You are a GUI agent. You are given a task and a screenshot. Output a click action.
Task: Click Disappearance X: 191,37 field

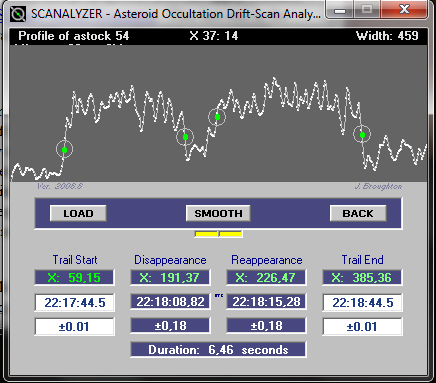[x=170, y=278]
